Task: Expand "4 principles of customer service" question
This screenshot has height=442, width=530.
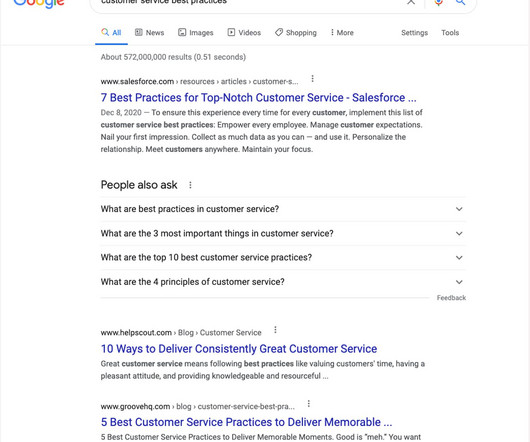Action: pos(283,282)
